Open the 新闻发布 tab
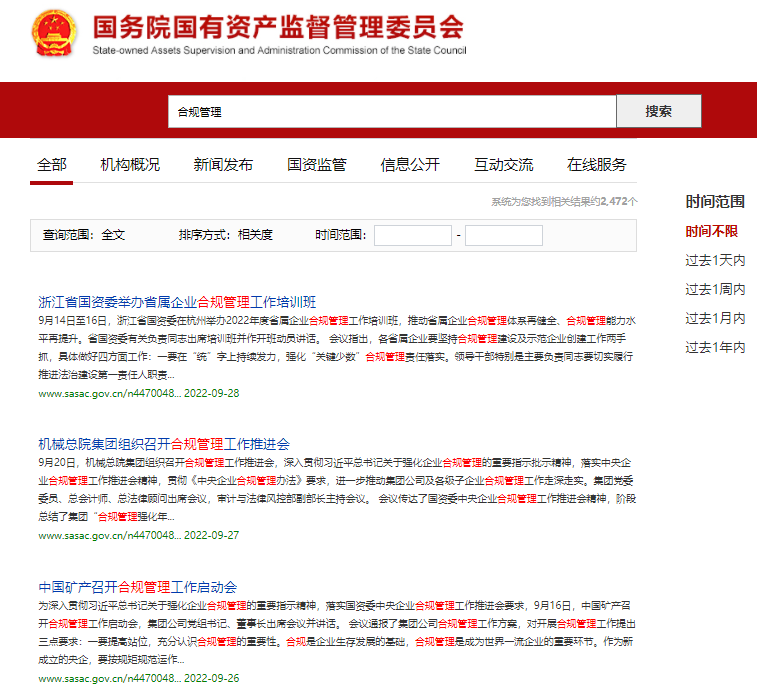Image resolution: width=757 pixels, height=691 pixels. coord(223,165)
